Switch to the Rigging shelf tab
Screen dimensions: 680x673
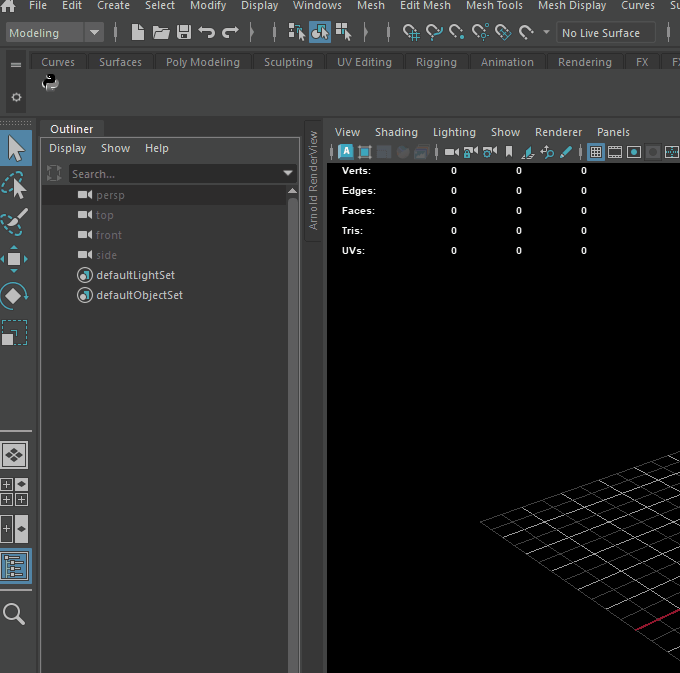pos(436,62)
